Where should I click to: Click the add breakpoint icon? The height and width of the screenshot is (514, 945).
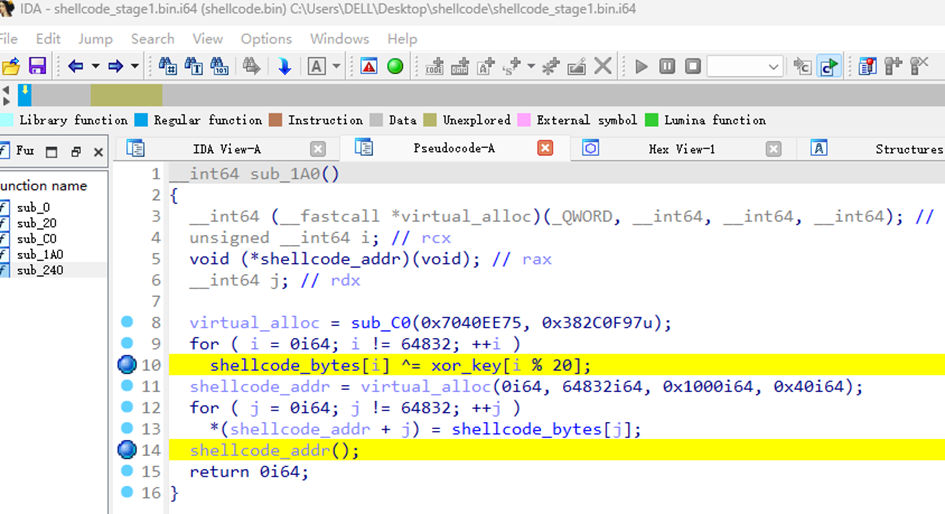click(893, 66)
